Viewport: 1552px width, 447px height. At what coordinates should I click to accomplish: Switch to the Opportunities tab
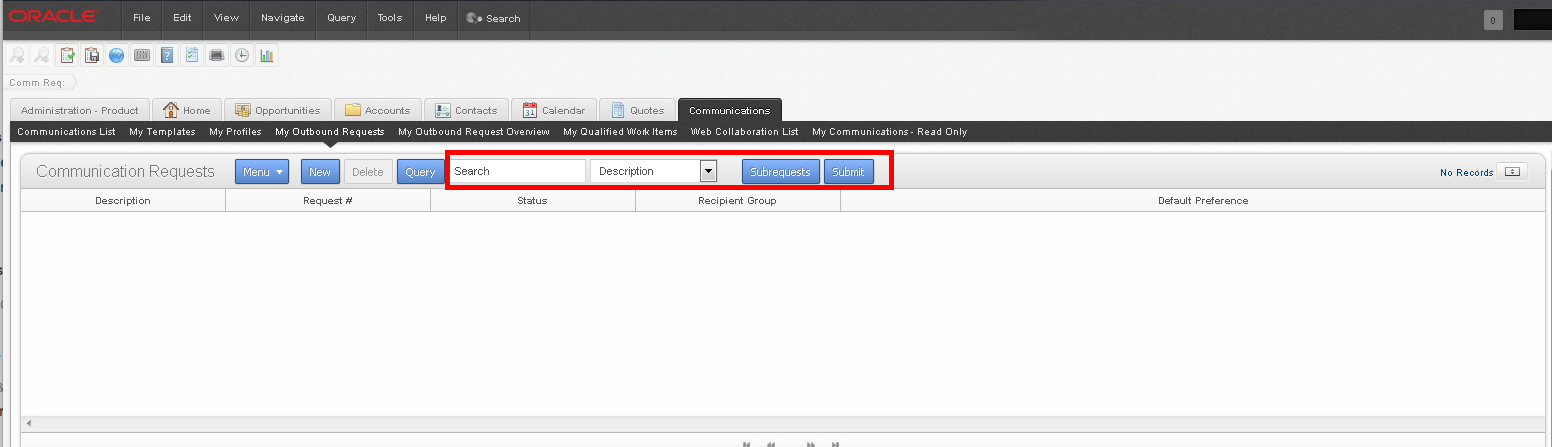pos(278,110)
